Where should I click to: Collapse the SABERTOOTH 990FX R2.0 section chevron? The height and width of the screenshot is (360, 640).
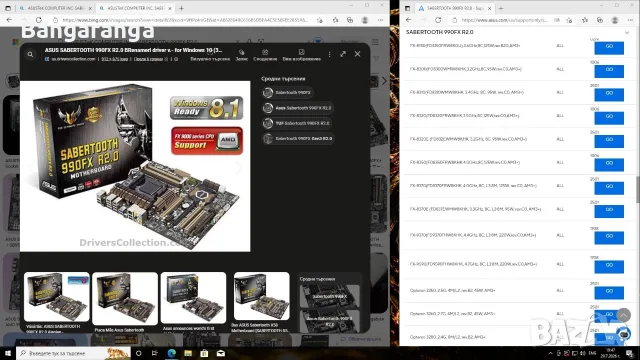tap(627, 32)
